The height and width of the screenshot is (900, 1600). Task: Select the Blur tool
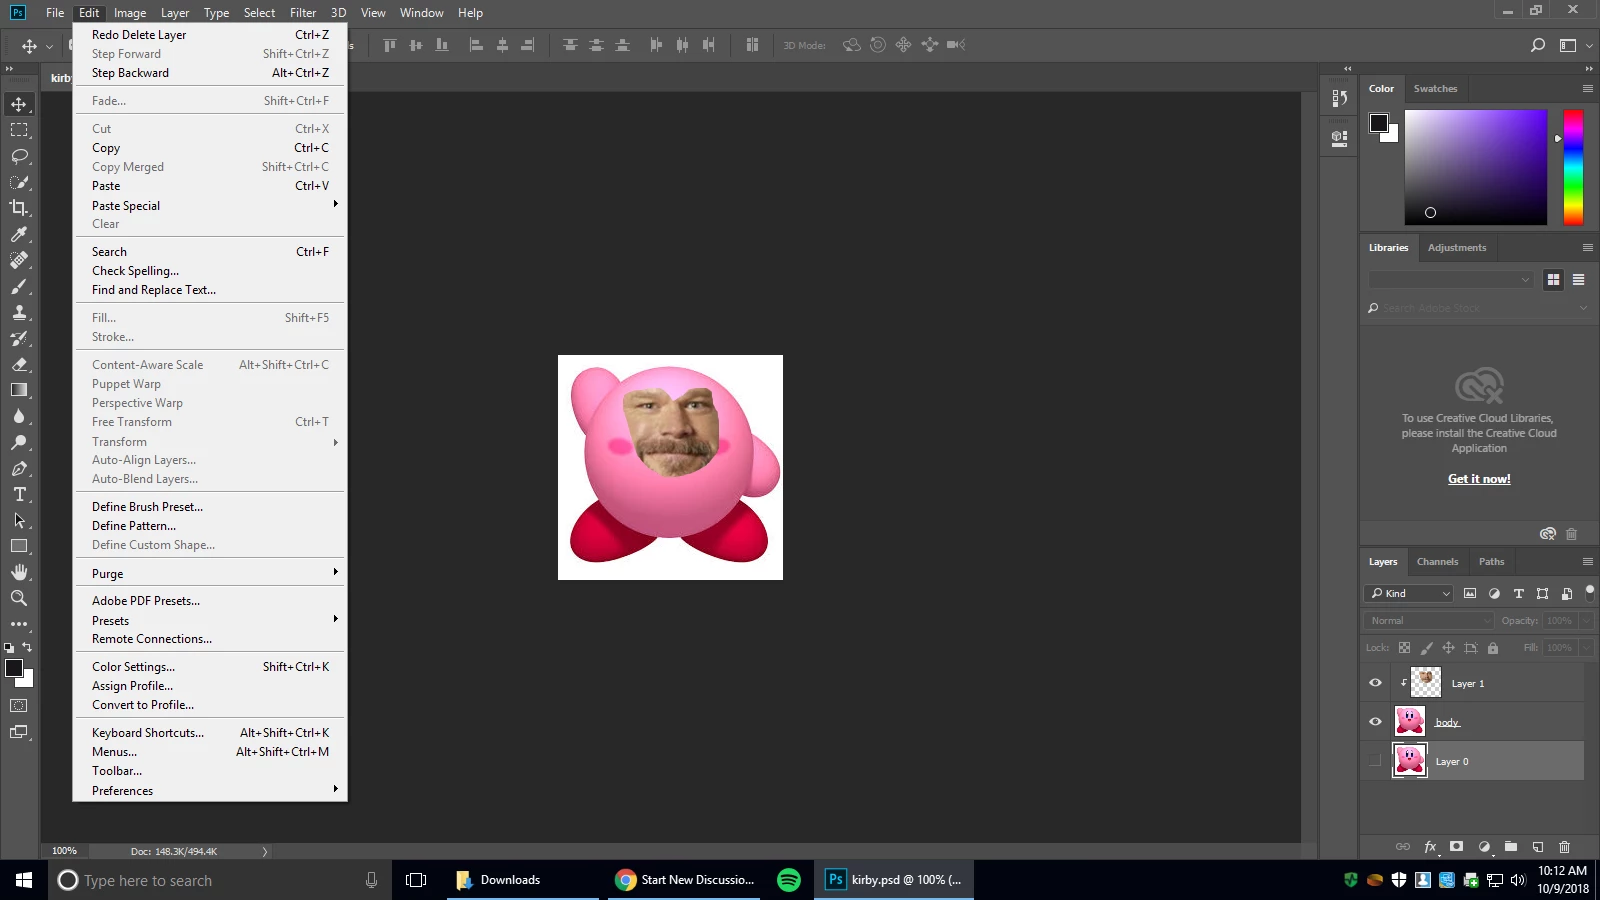pyautogui.click(x=19, y=416)
